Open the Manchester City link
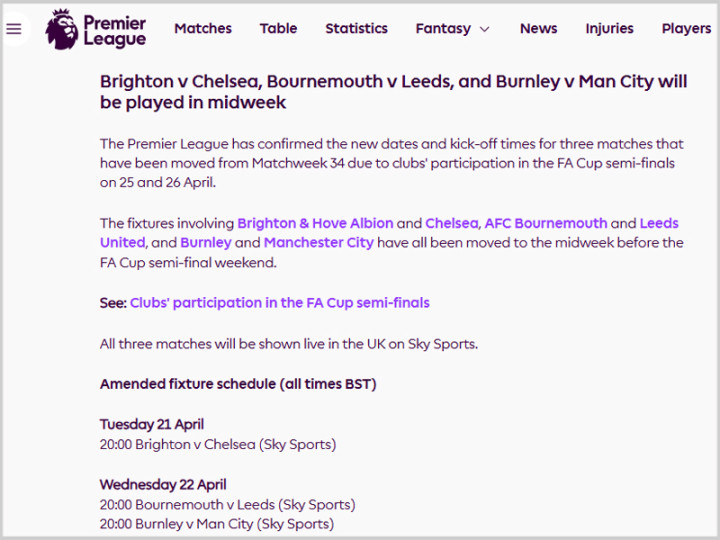 coord(319,242)
